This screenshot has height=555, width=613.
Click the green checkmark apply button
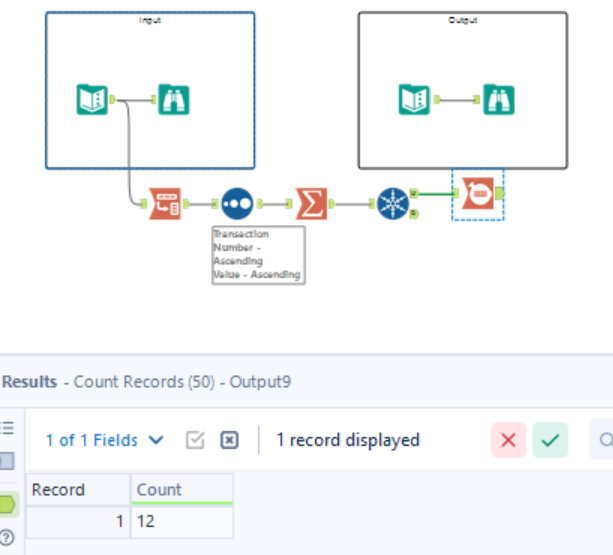click(x=550, y=440)
